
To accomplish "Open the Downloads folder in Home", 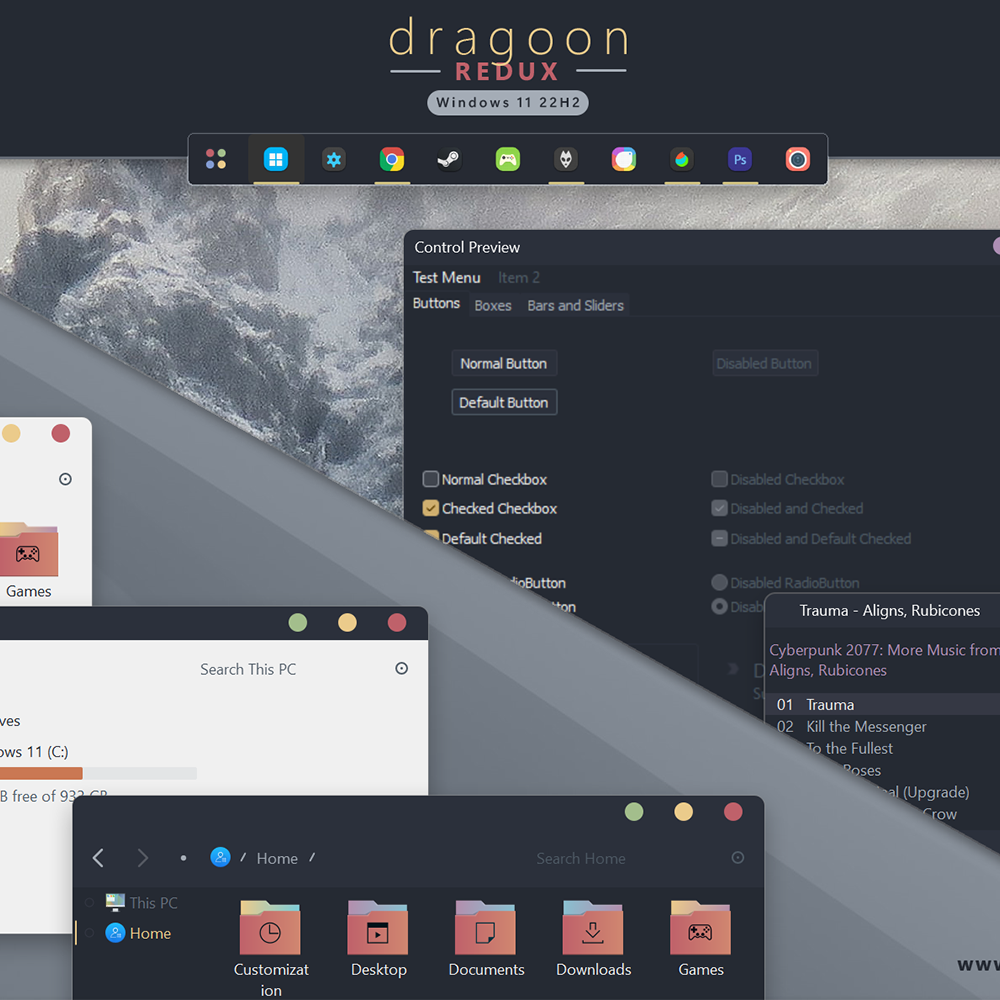I will [593, 928].
